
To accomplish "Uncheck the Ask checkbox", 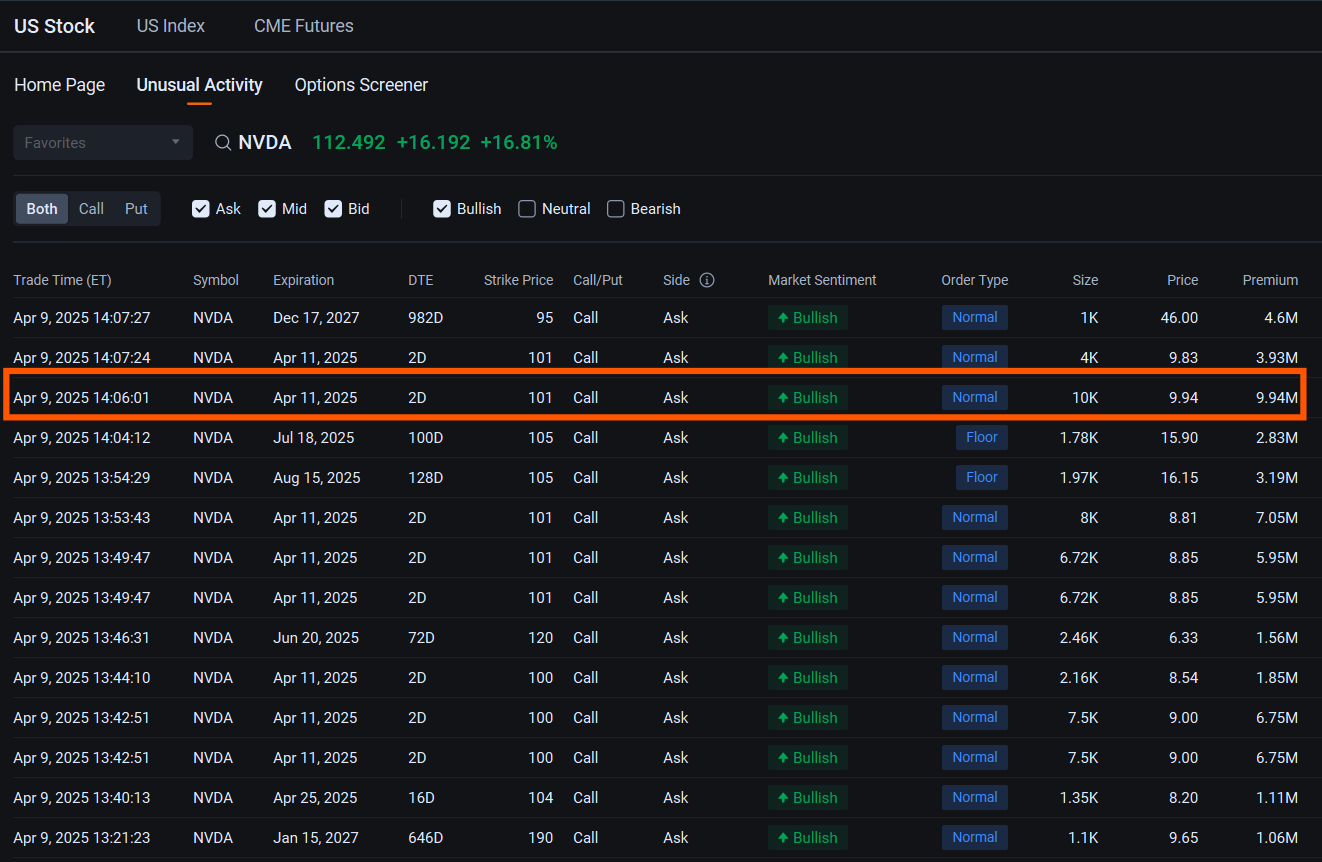I will [201, 209].
